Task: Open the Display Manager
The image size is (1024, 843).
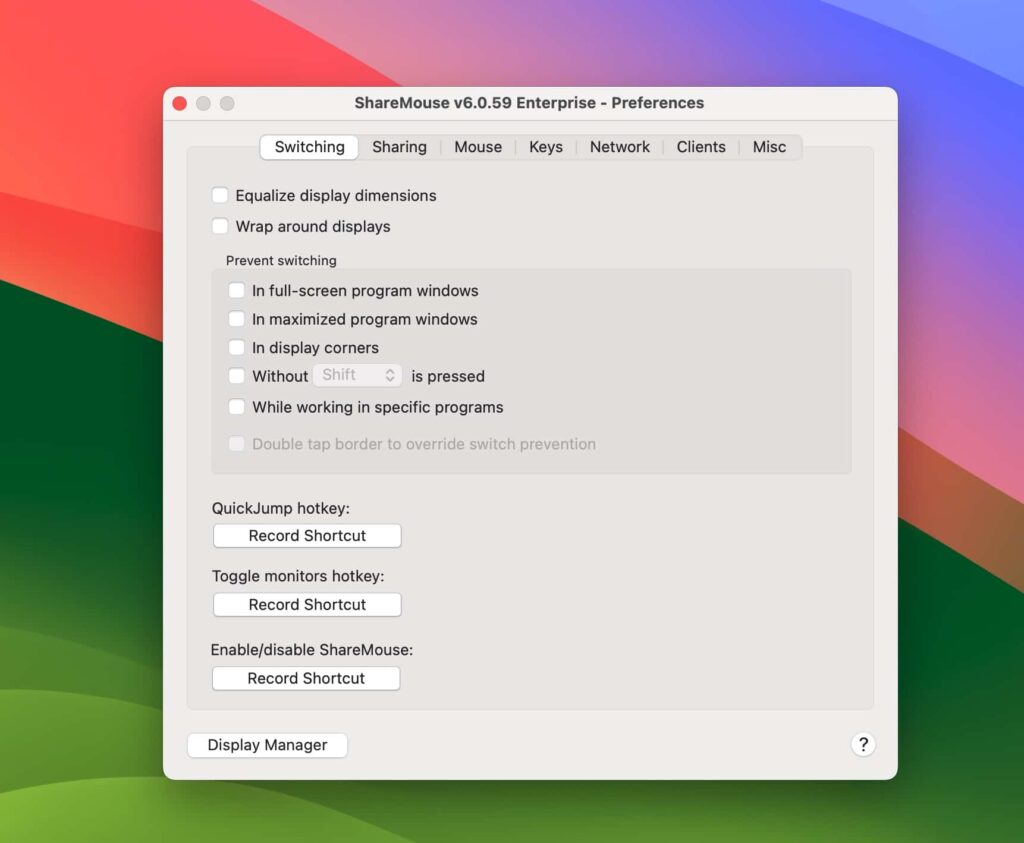Action: (x=267, y=744)
